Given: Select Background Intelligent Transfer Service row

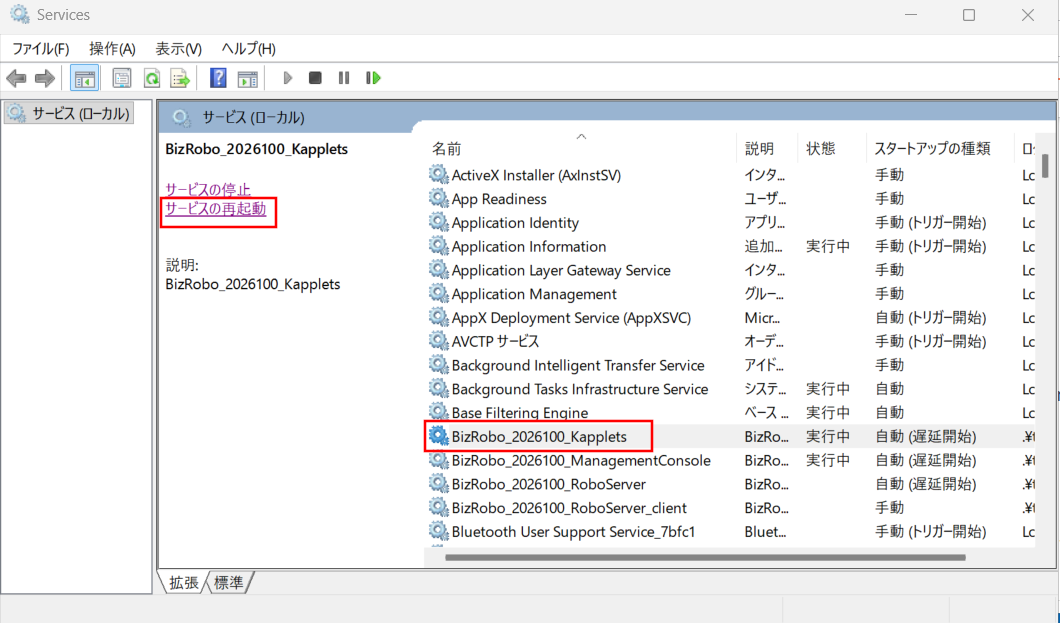Looking at the screenshot, I should tap(578, 365).
